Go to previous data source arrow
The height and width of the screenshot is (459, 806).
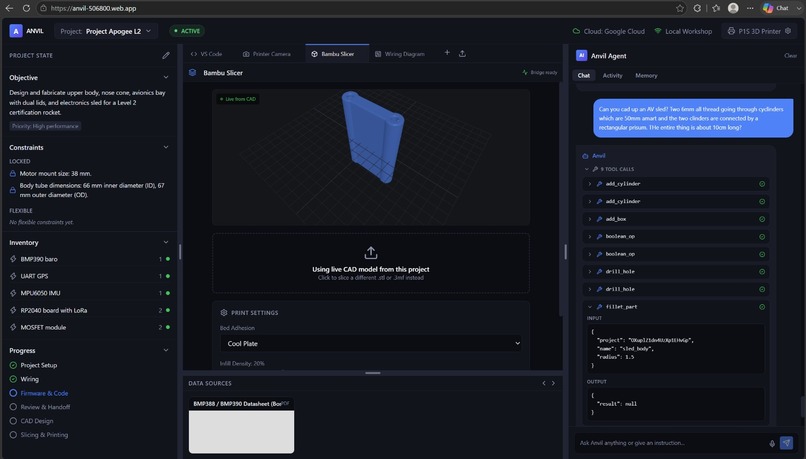544,383
